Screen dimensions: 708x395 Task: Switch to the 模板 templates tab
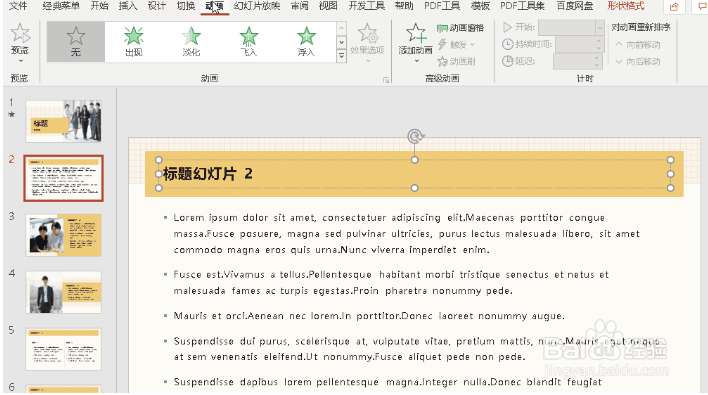[480, 6]
